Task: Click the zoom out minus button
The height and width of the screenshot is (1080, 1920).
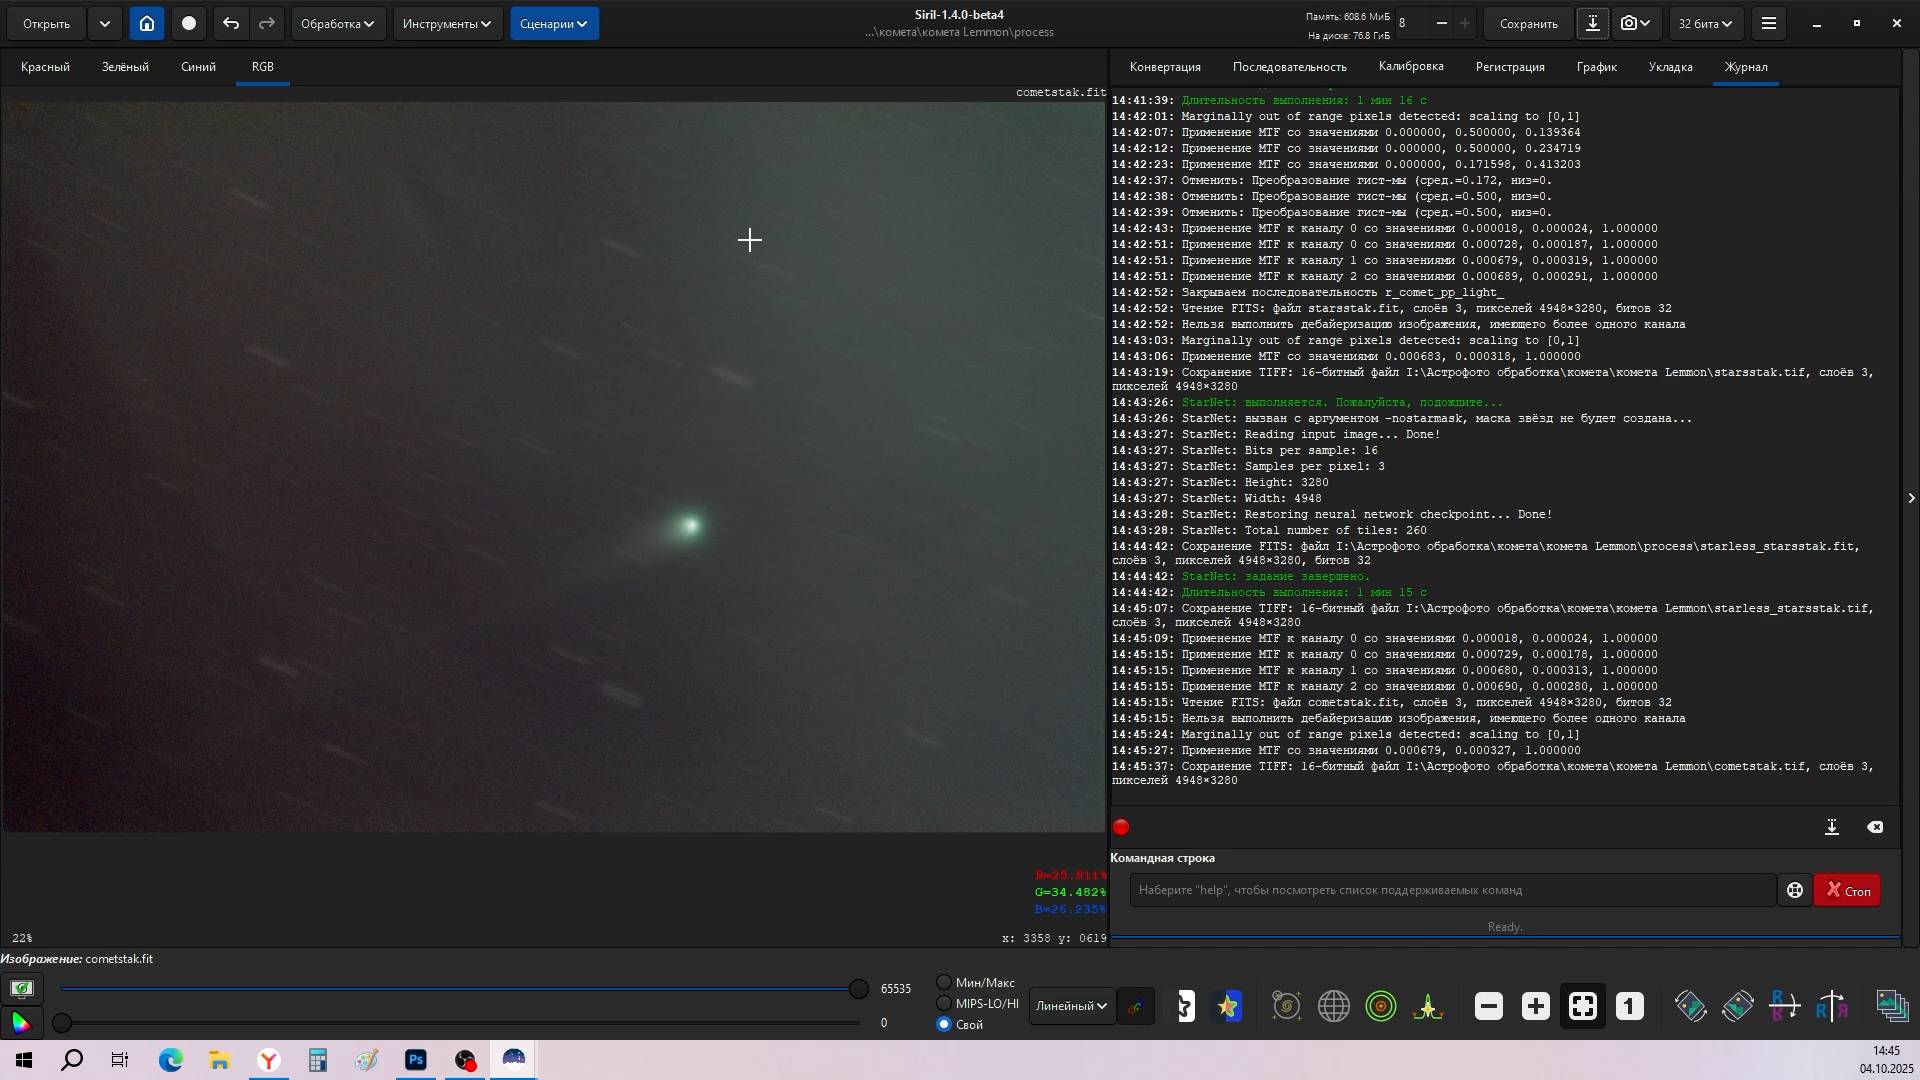Action: pos(1488,1006)
